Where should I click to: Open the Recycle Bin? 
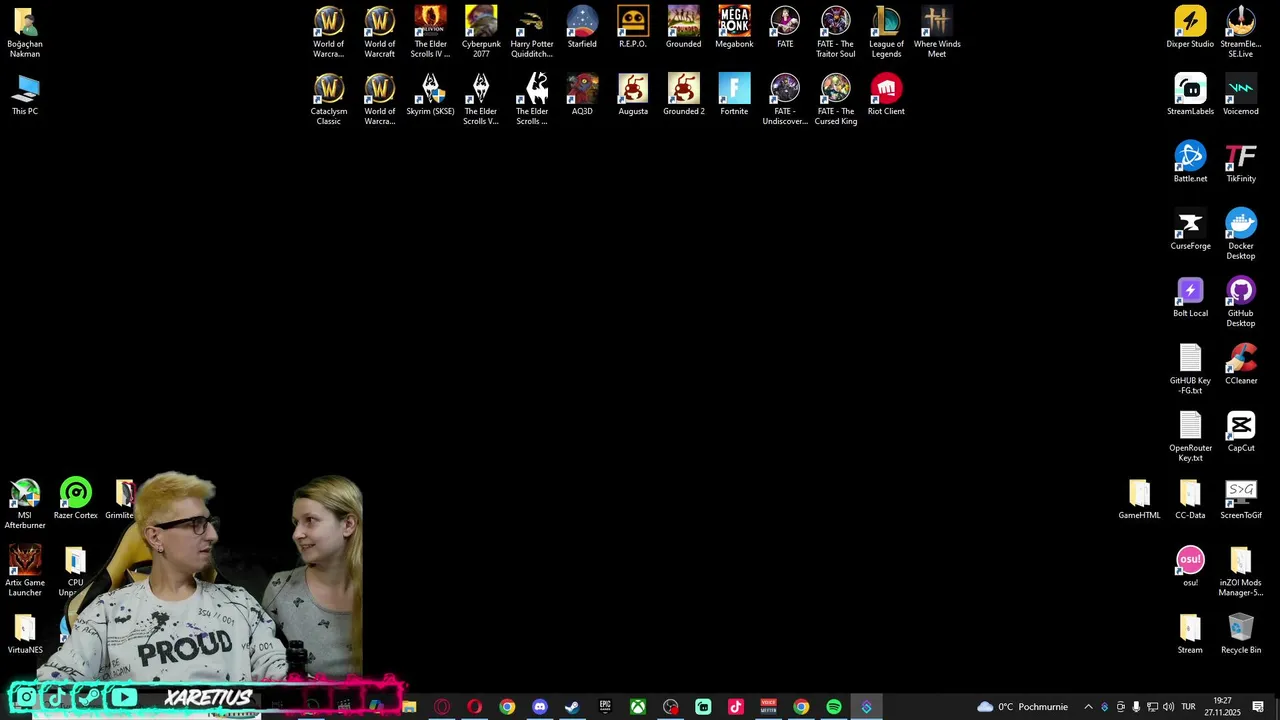click(x=1241, y=632)
